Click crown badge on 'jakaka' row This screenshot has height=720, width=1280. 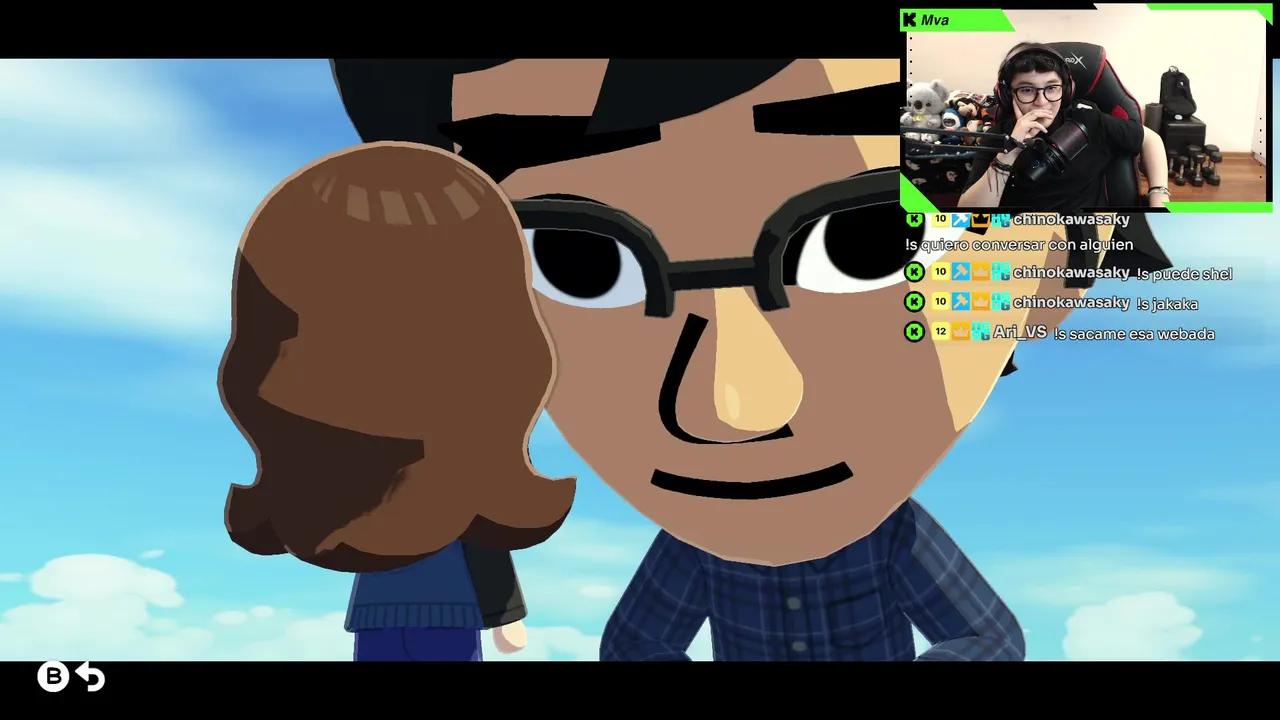coord(980,301)
